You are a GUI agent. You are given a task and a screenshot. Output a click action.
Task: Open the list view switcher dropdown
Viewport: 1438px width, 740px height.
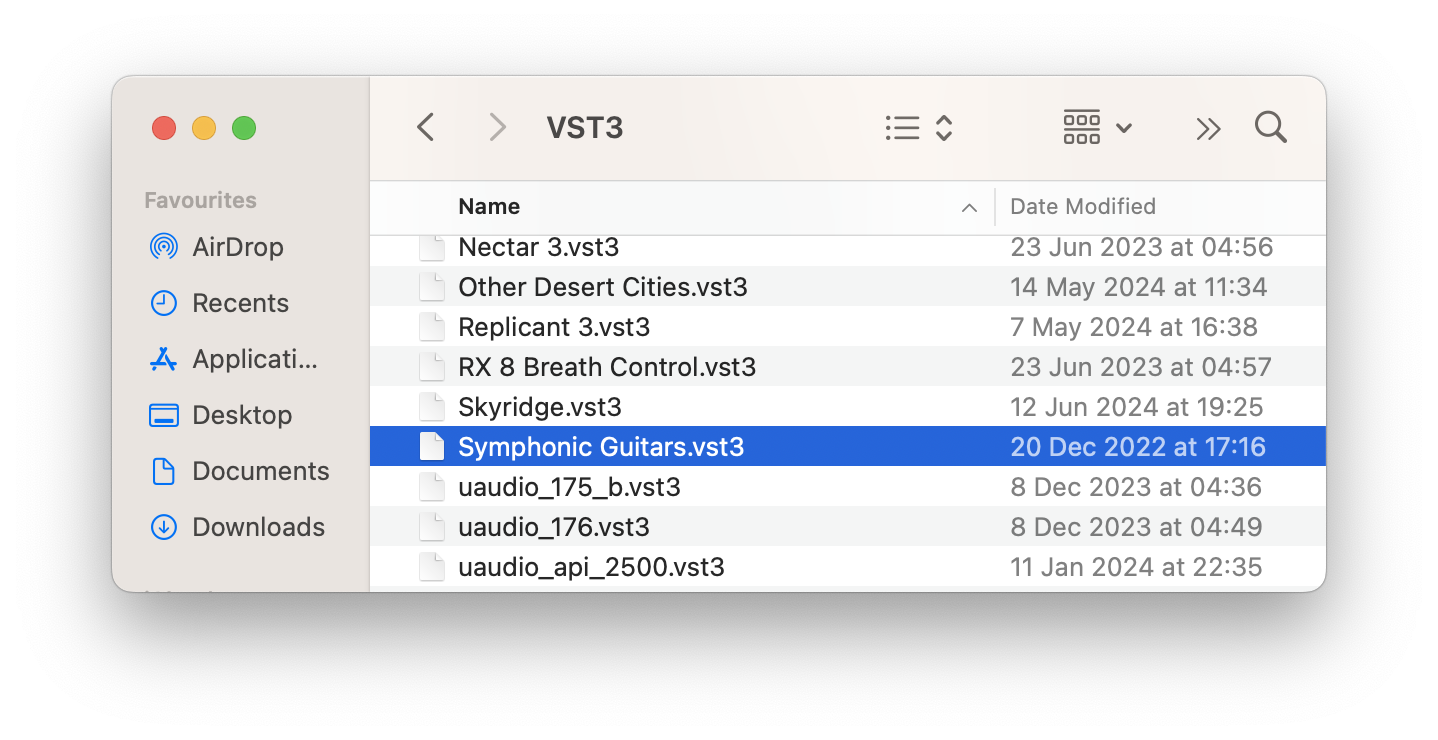[919, 128]
